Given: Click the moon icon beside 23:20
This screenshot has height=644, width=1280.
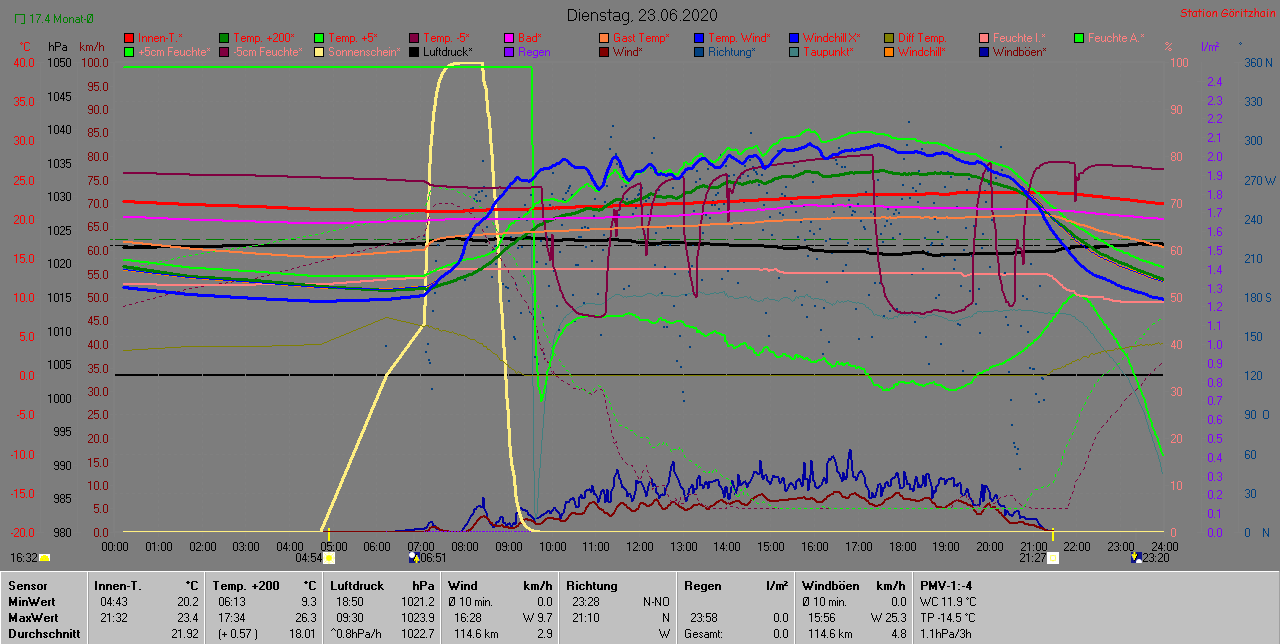Looking at the screenshot, I should tap(1135, 558).
